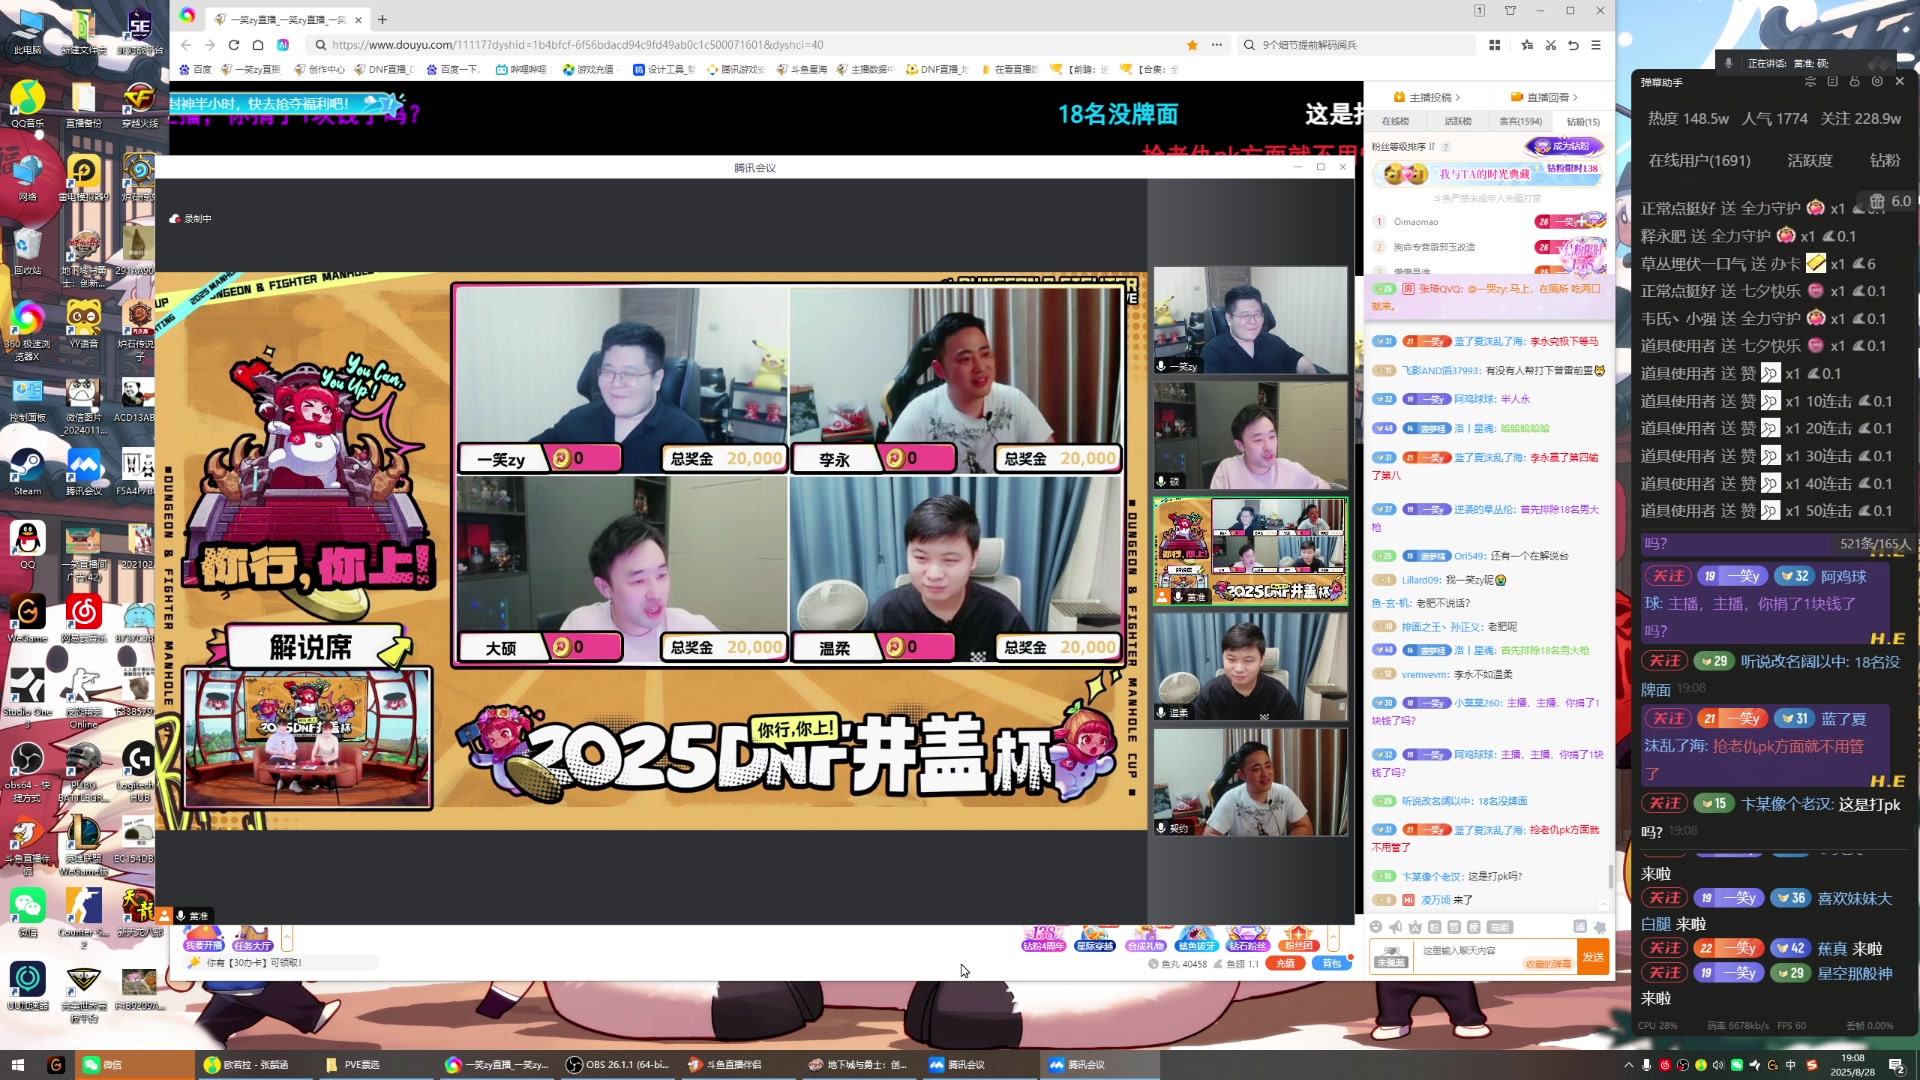
Task: Click the 我与TA的时光典藏 banner
Action: pyautogui.click(x=1487, y=174)
